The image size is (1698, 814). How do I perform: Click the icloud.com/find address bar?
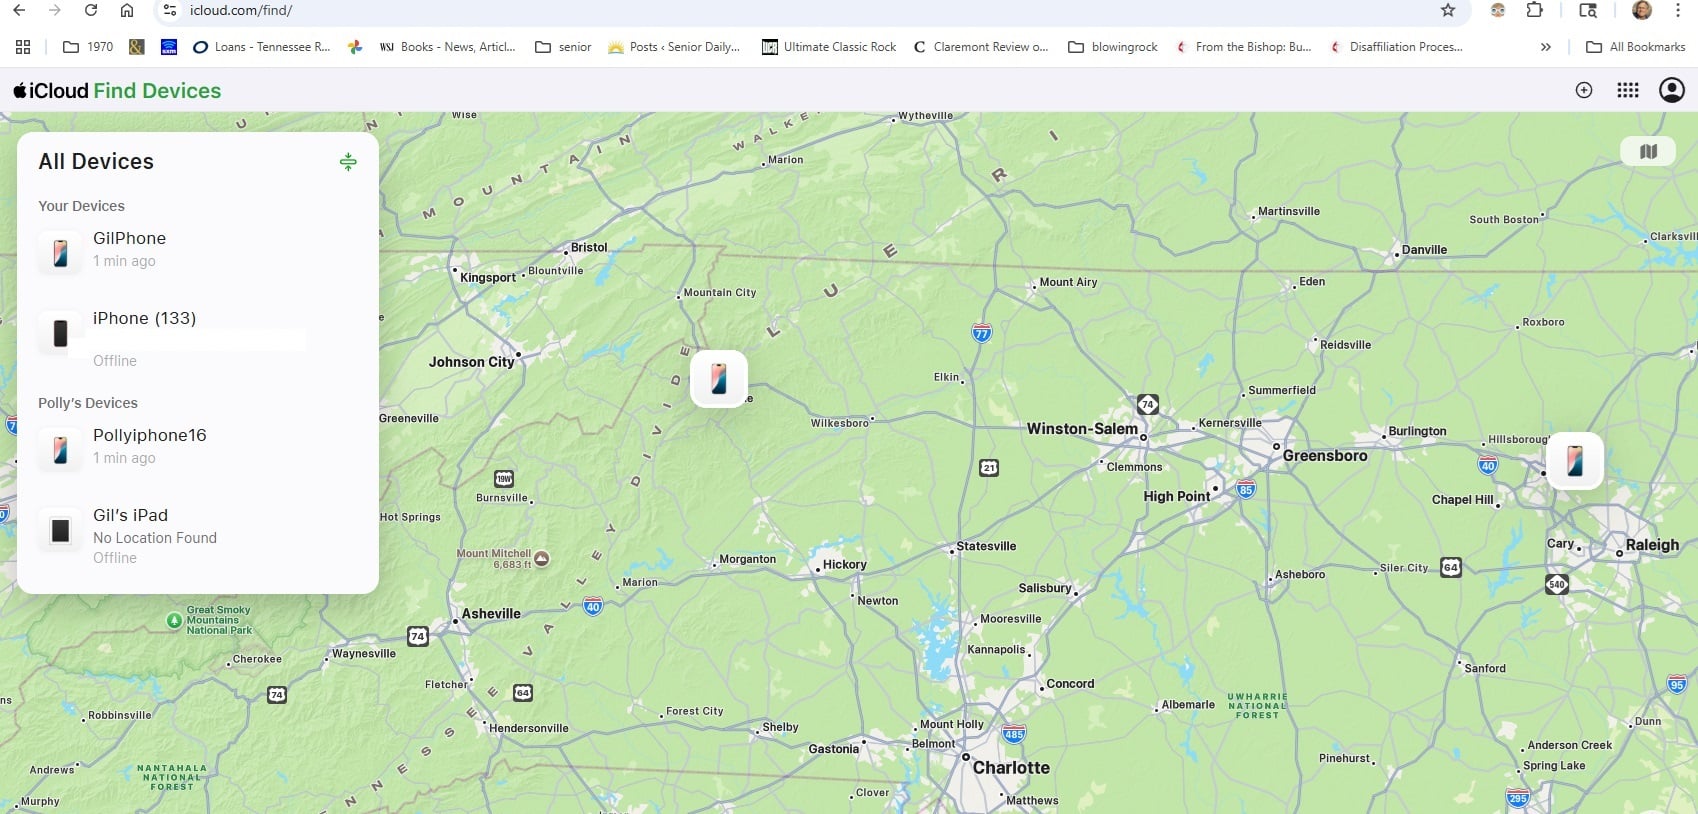[x=800, y=11]
